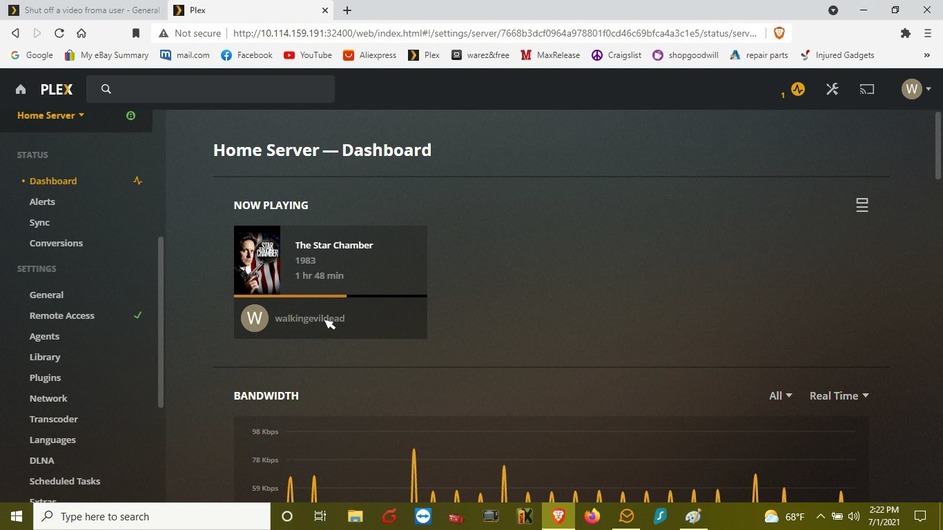
Task: Open Firefox from the taskbar
Action: pyautogui.click(x=592, y=516)
